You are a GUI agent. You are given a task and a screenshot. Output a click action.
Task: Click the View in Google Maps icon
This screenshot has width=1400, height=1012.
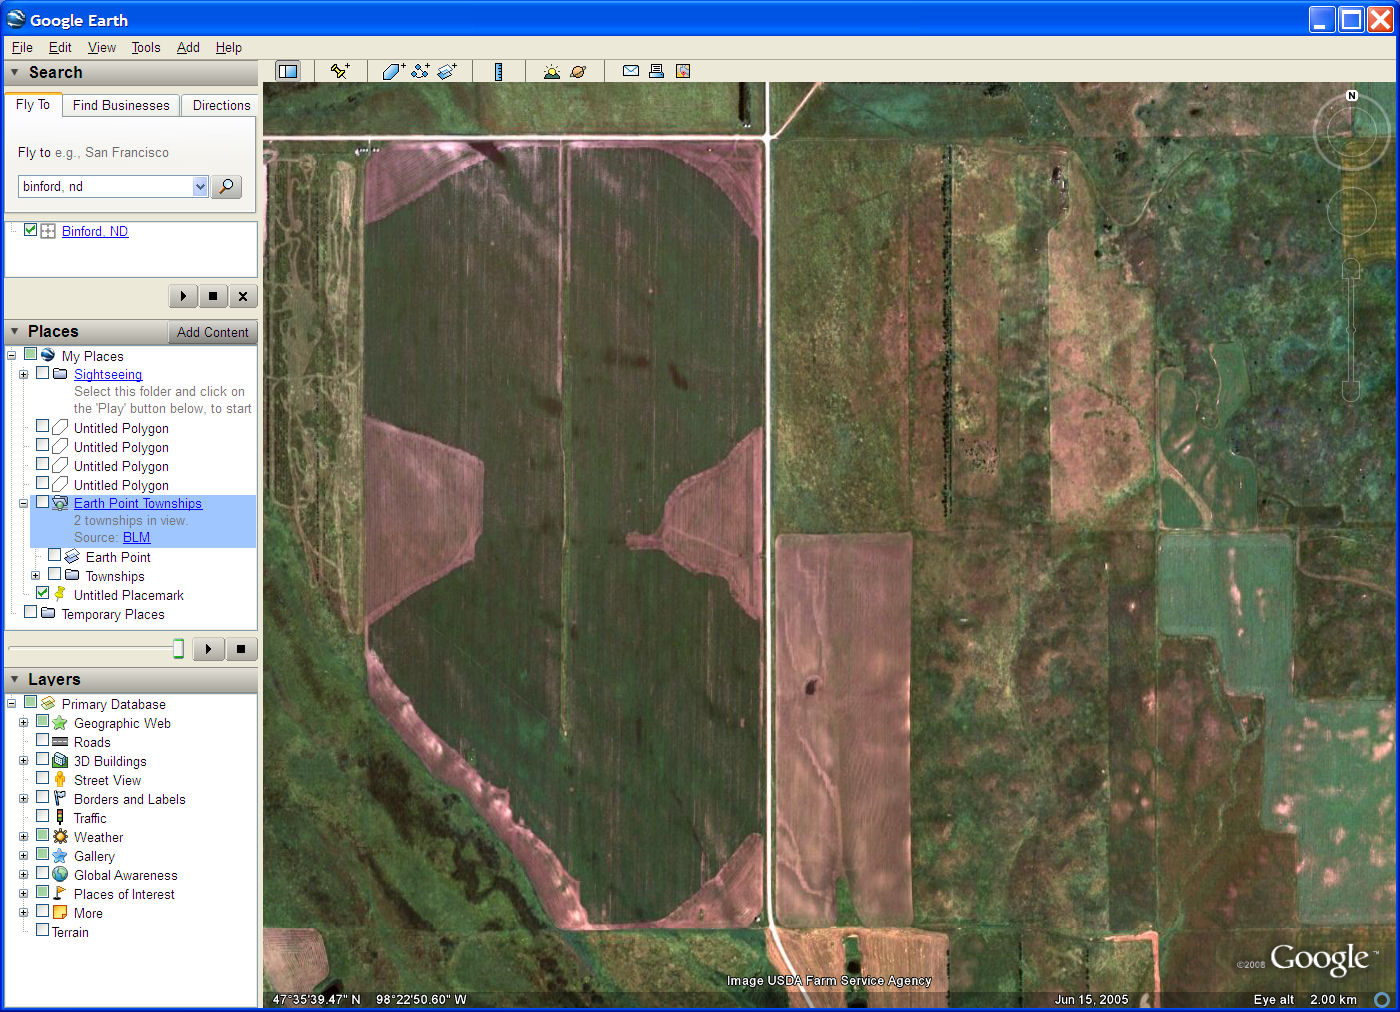click(683, 71)
